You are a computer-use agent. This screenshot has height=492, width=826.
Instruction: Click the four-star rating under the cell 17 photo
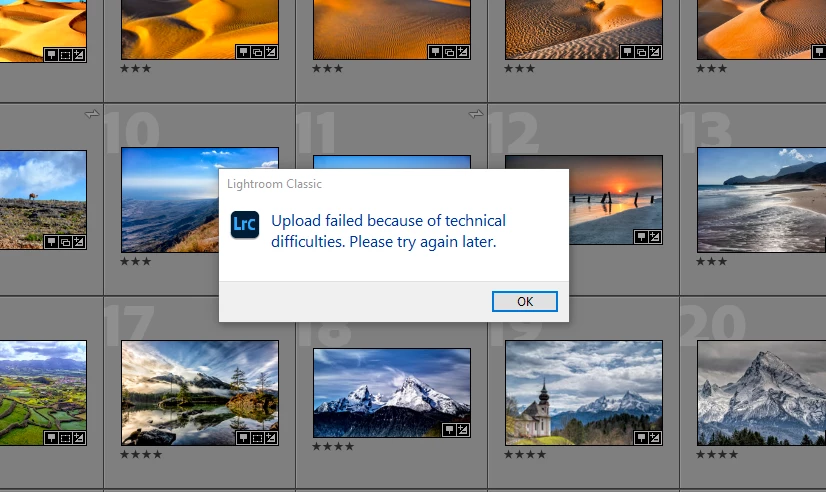click(141, 454)
